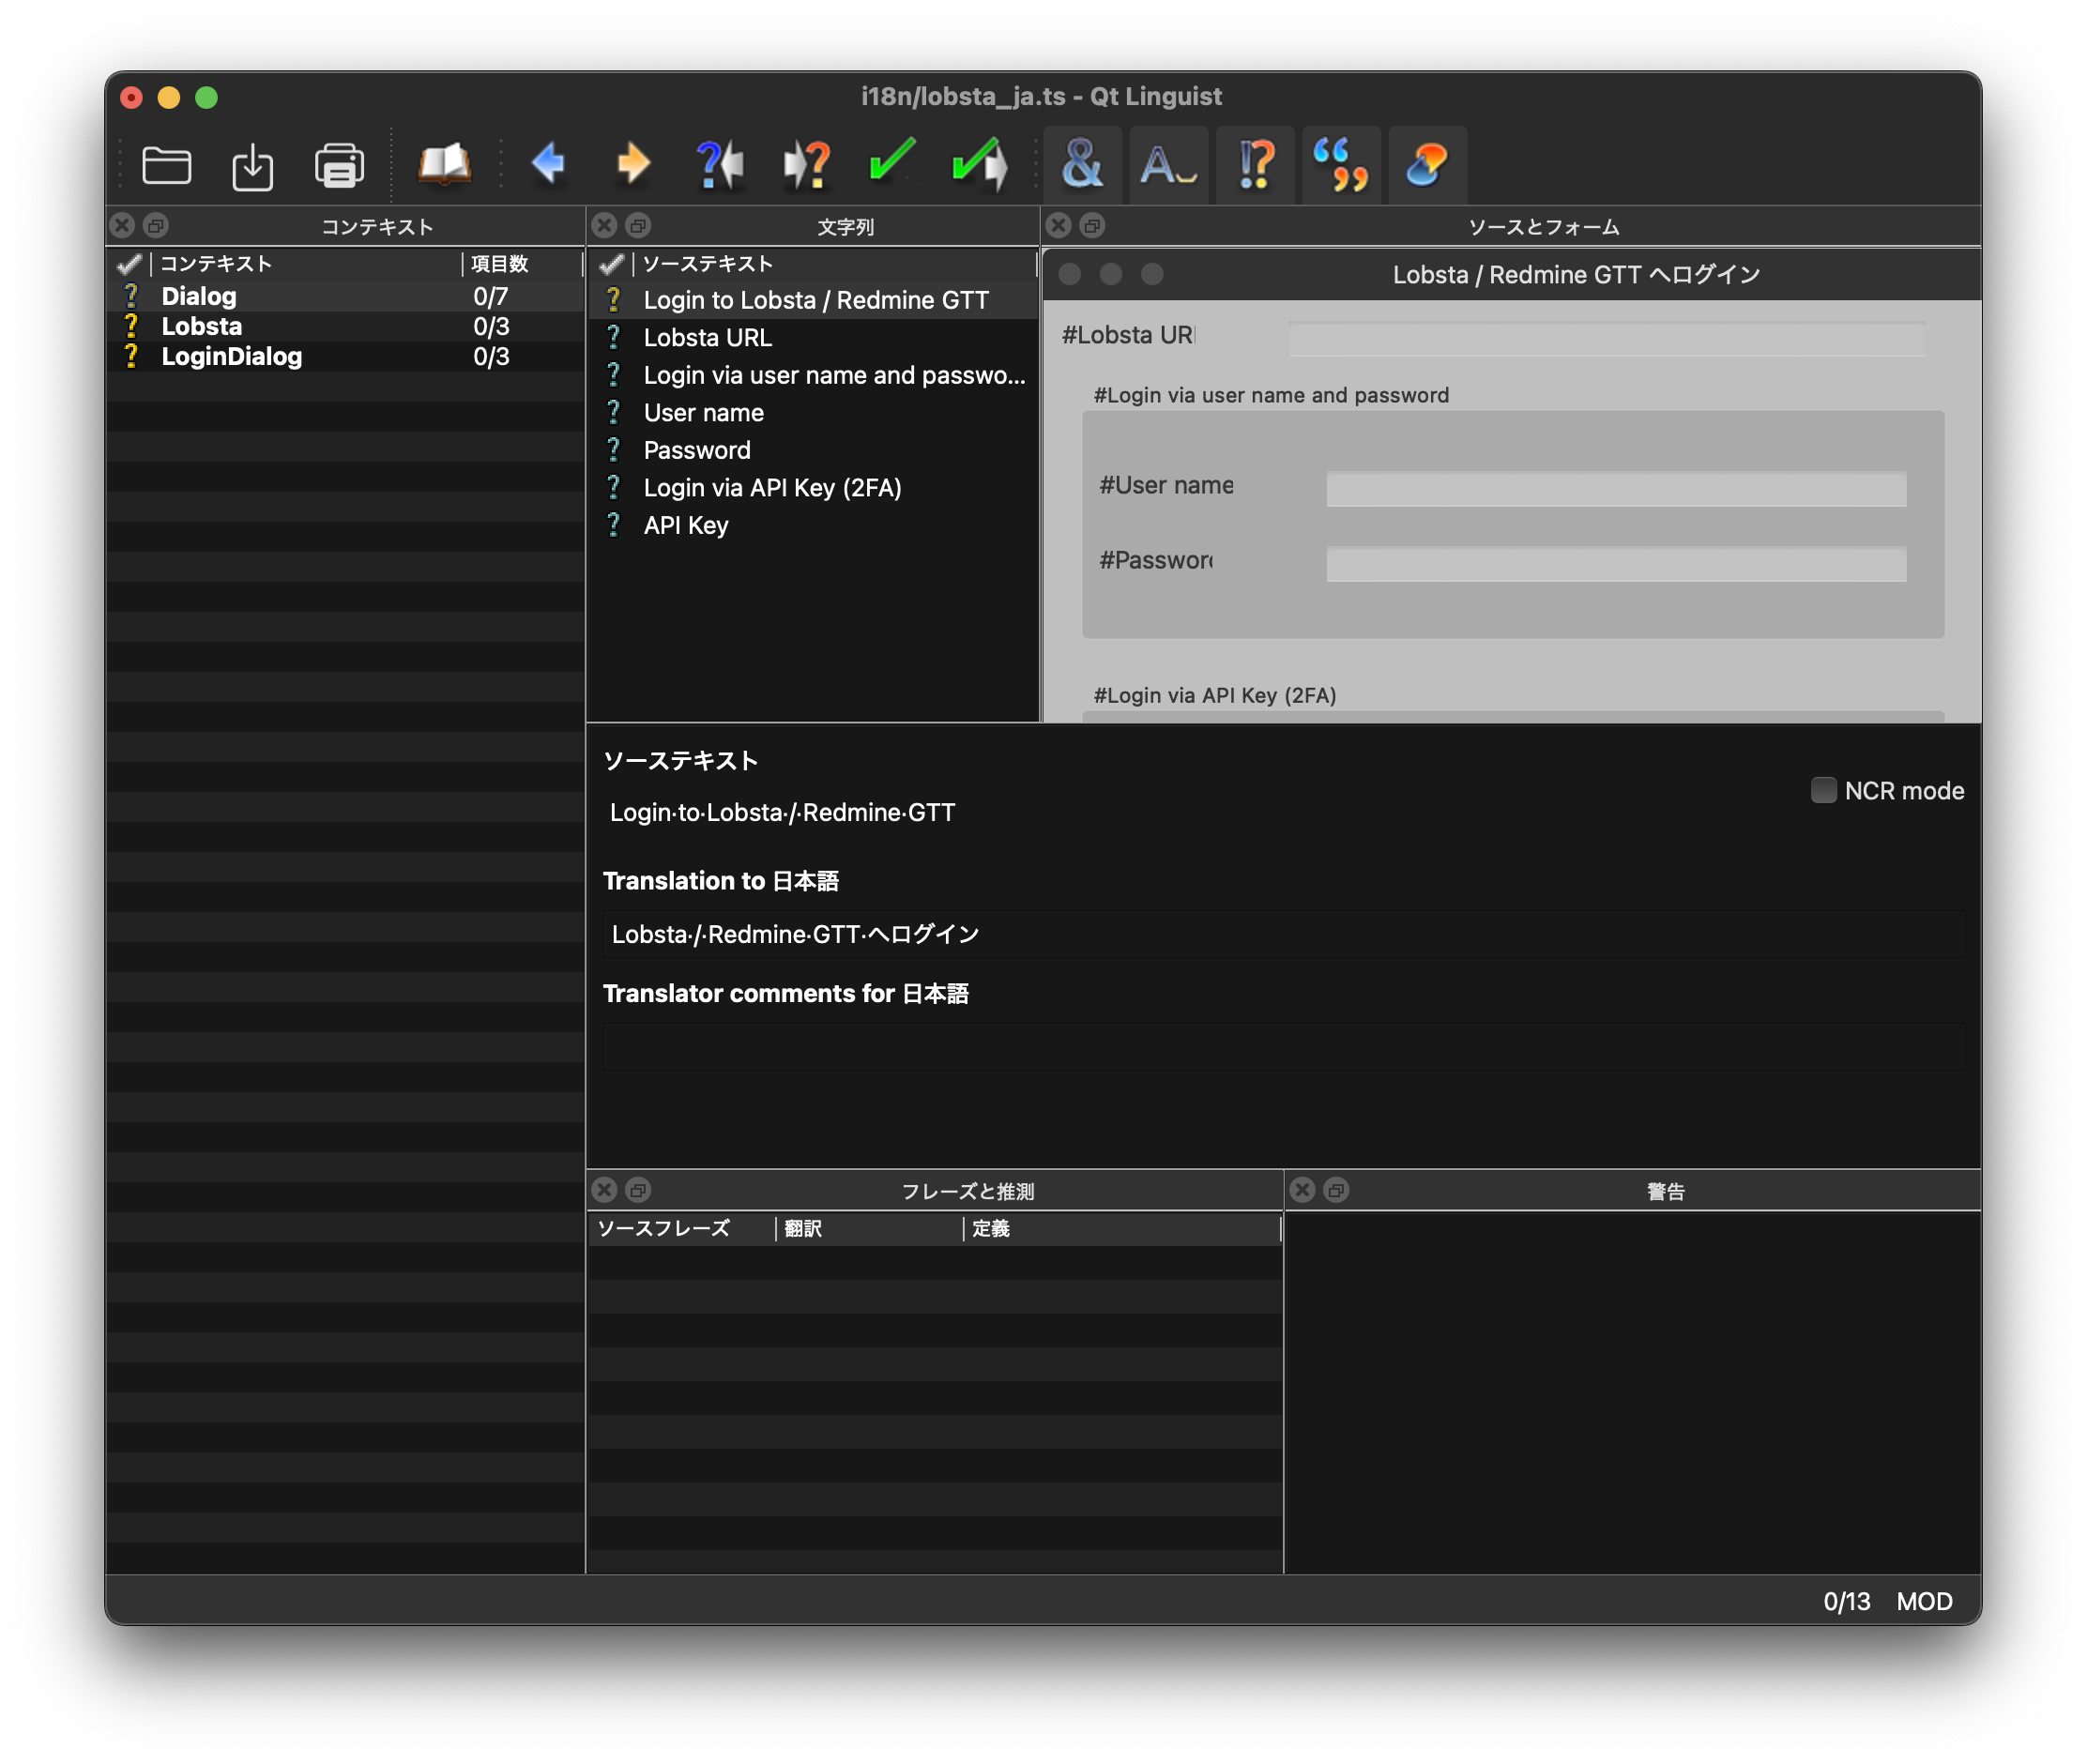Click the status icon of 'Password' string
2087x1764 pixels.
click(x=614, y=450)
